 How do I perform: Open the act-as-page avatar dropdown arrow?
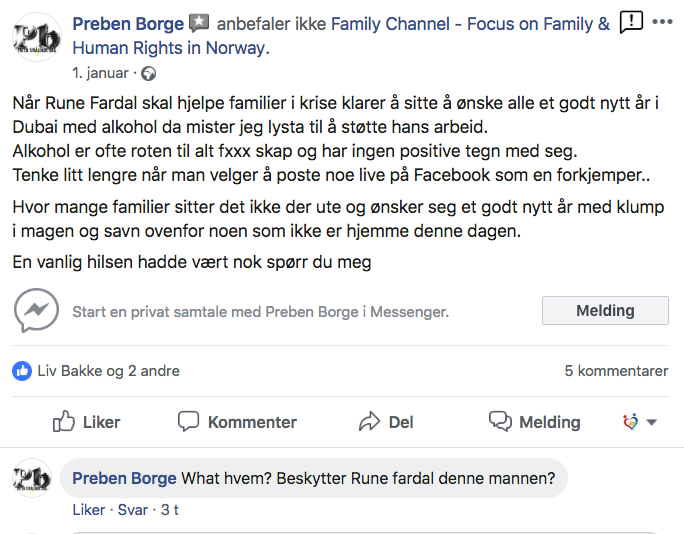coord(652,422)
